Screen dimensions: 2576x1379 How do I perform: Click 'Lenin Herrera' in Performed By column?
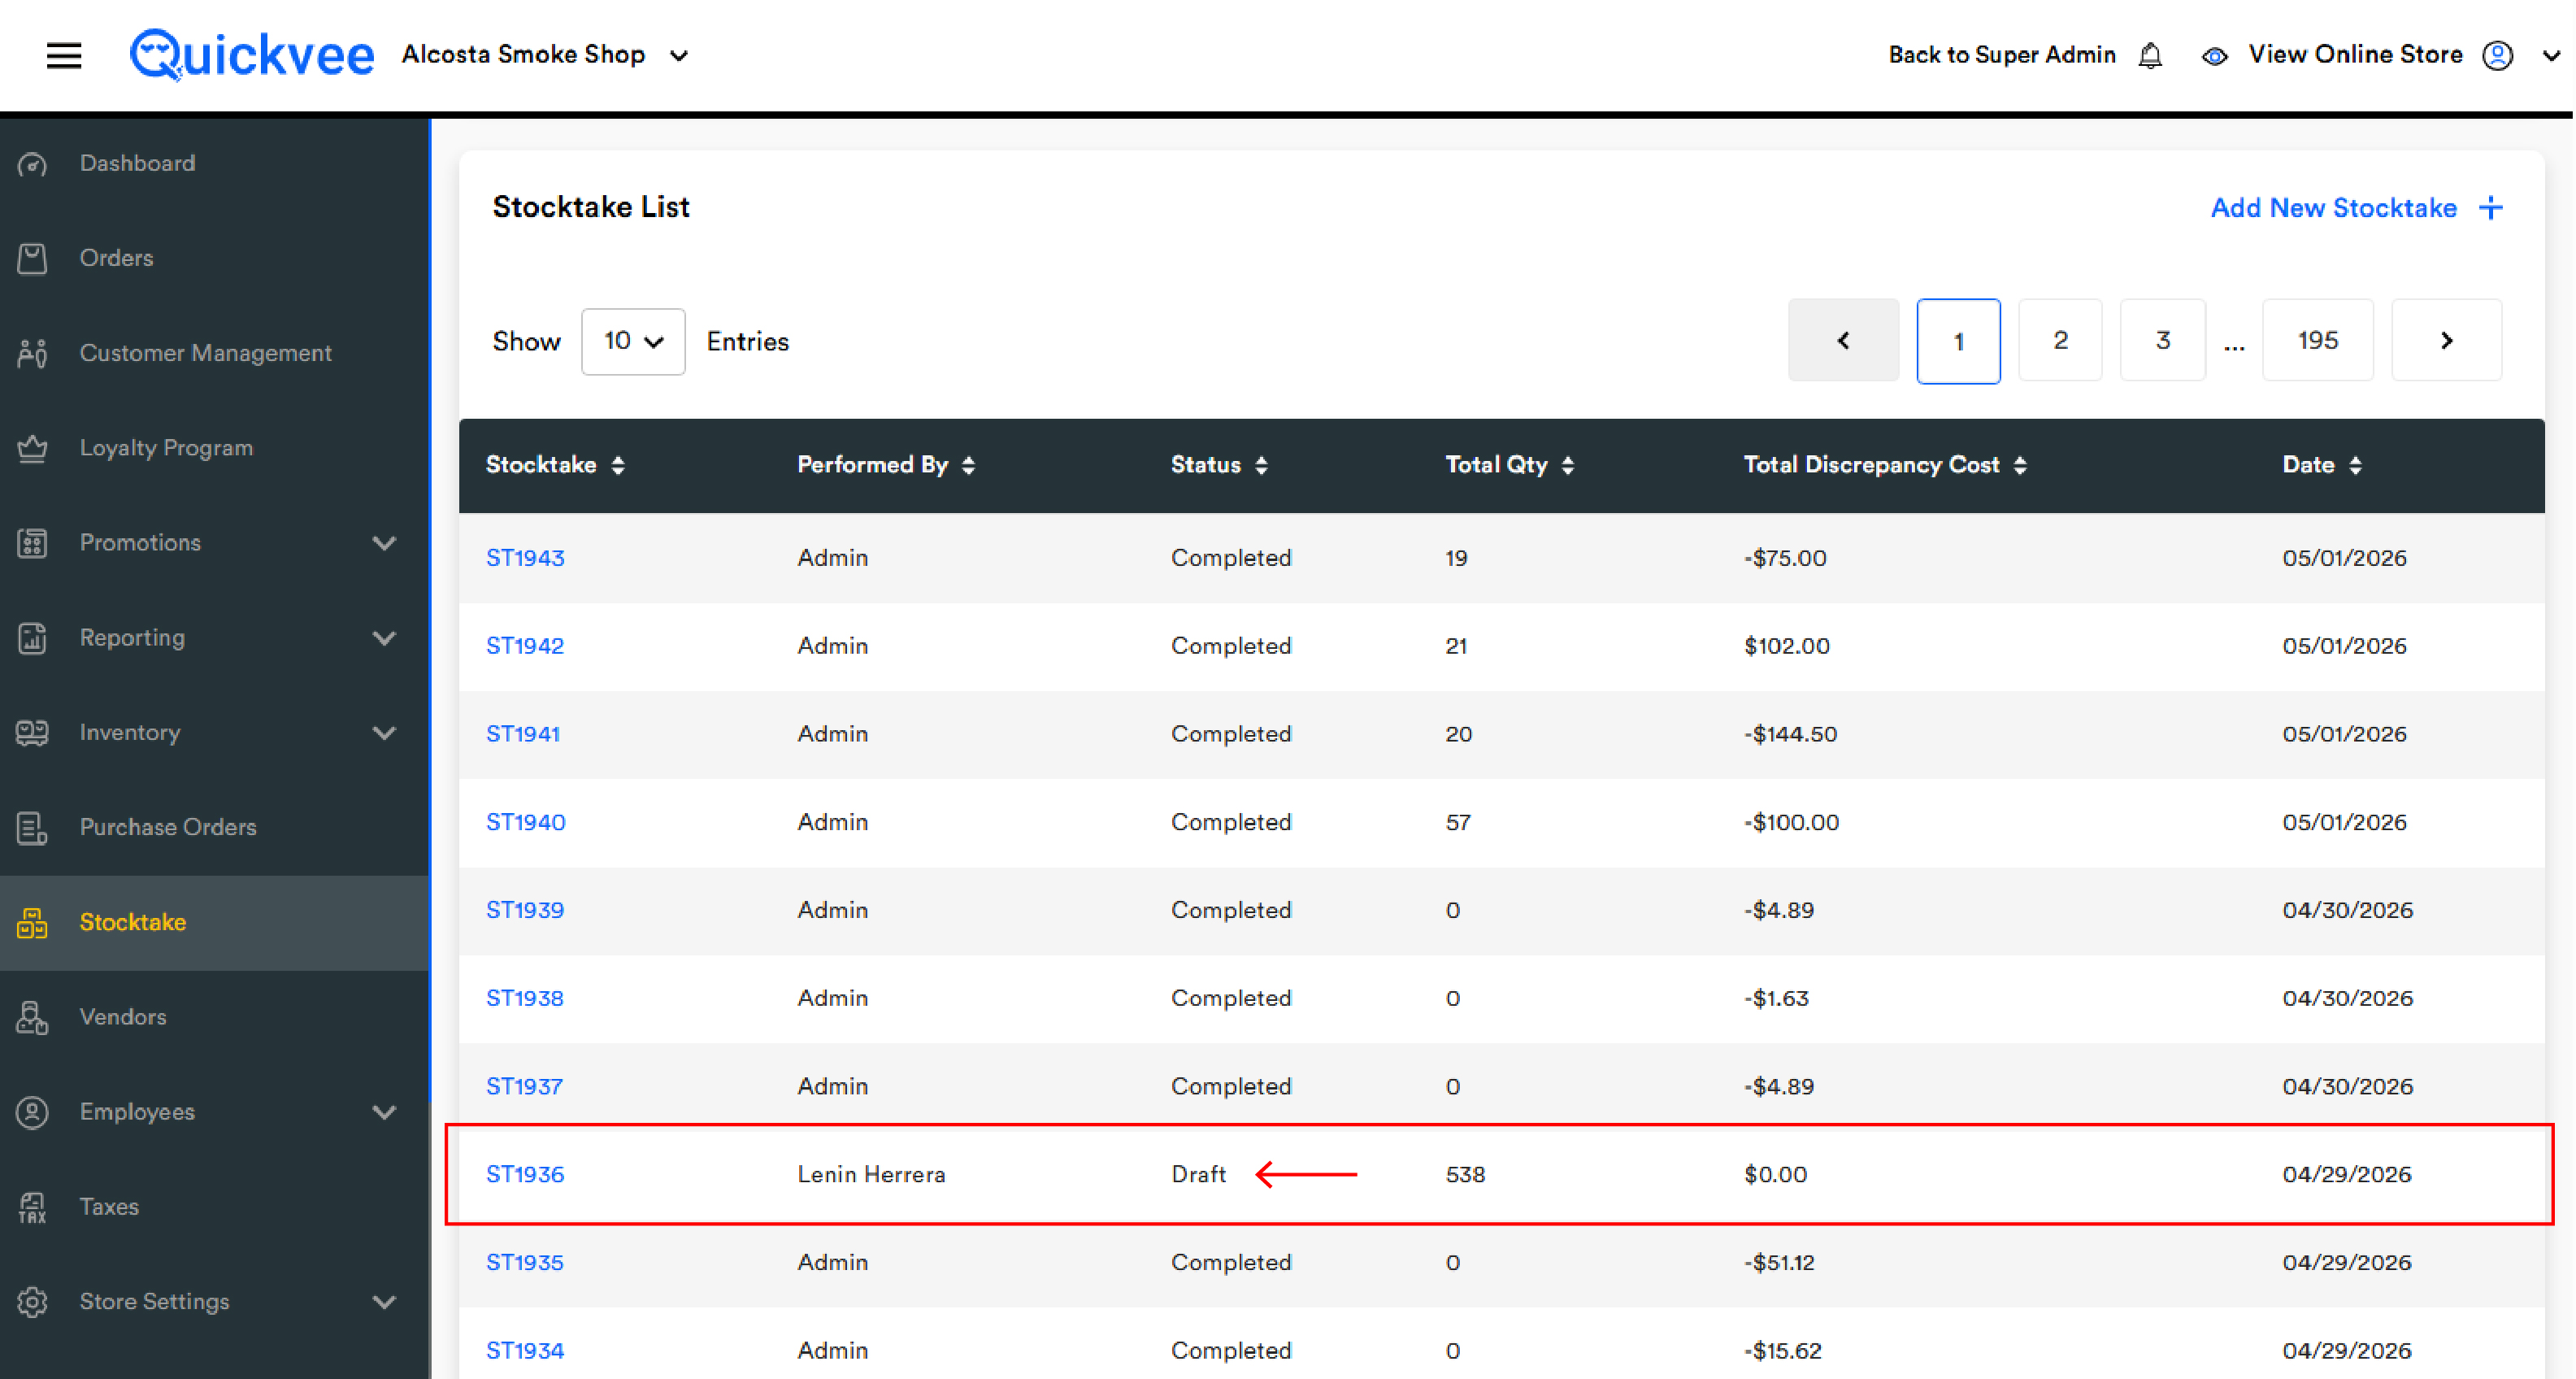[x=871, y=1174]
